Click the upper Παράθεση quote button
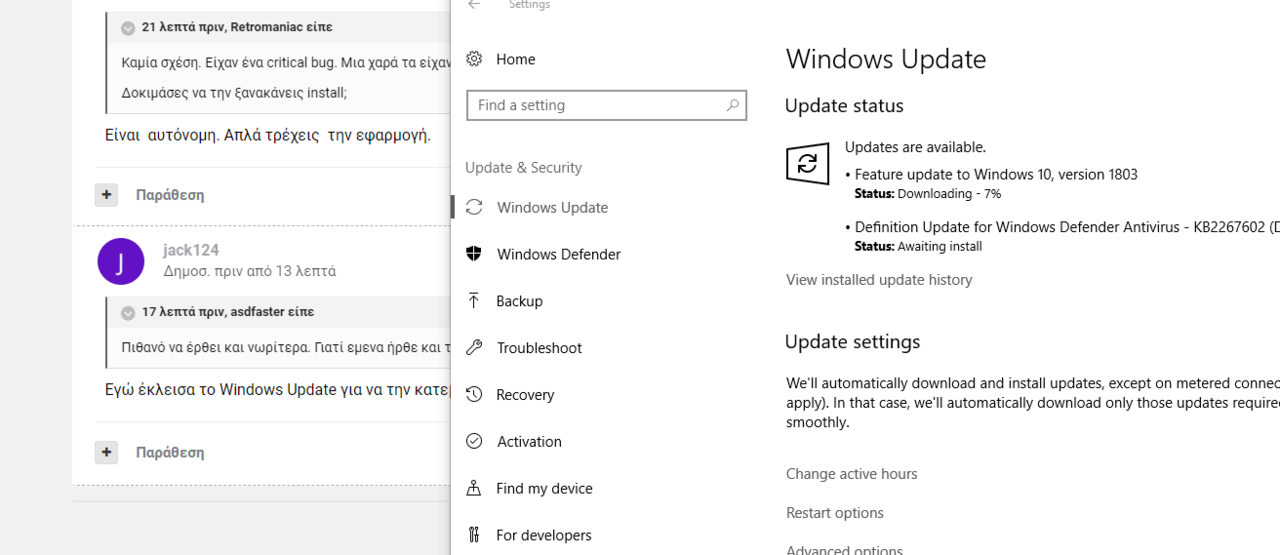Image resolution: width=1280 pixels, height=555 pixels. [170, 195]
